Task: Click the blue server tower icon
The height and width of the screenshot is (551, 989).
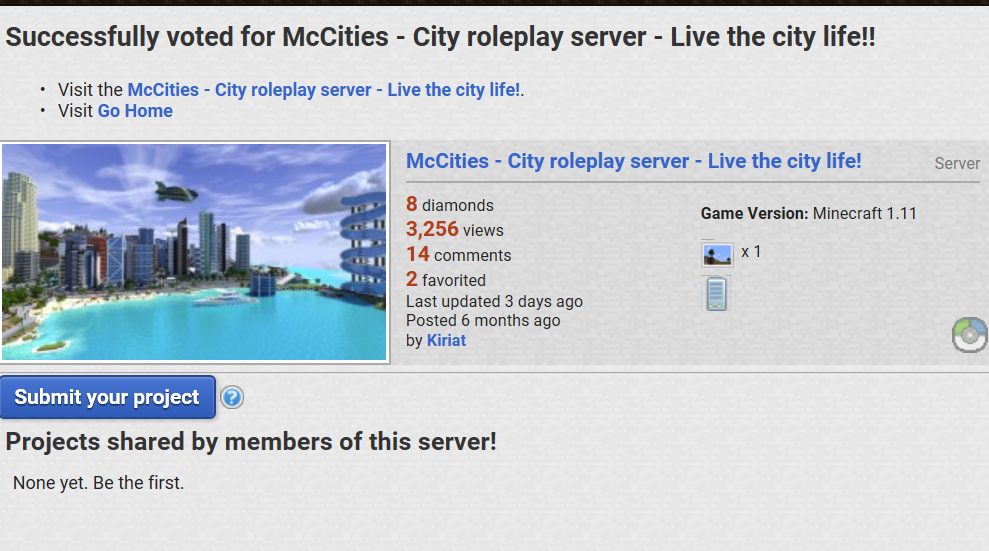Action: [717, 294]
